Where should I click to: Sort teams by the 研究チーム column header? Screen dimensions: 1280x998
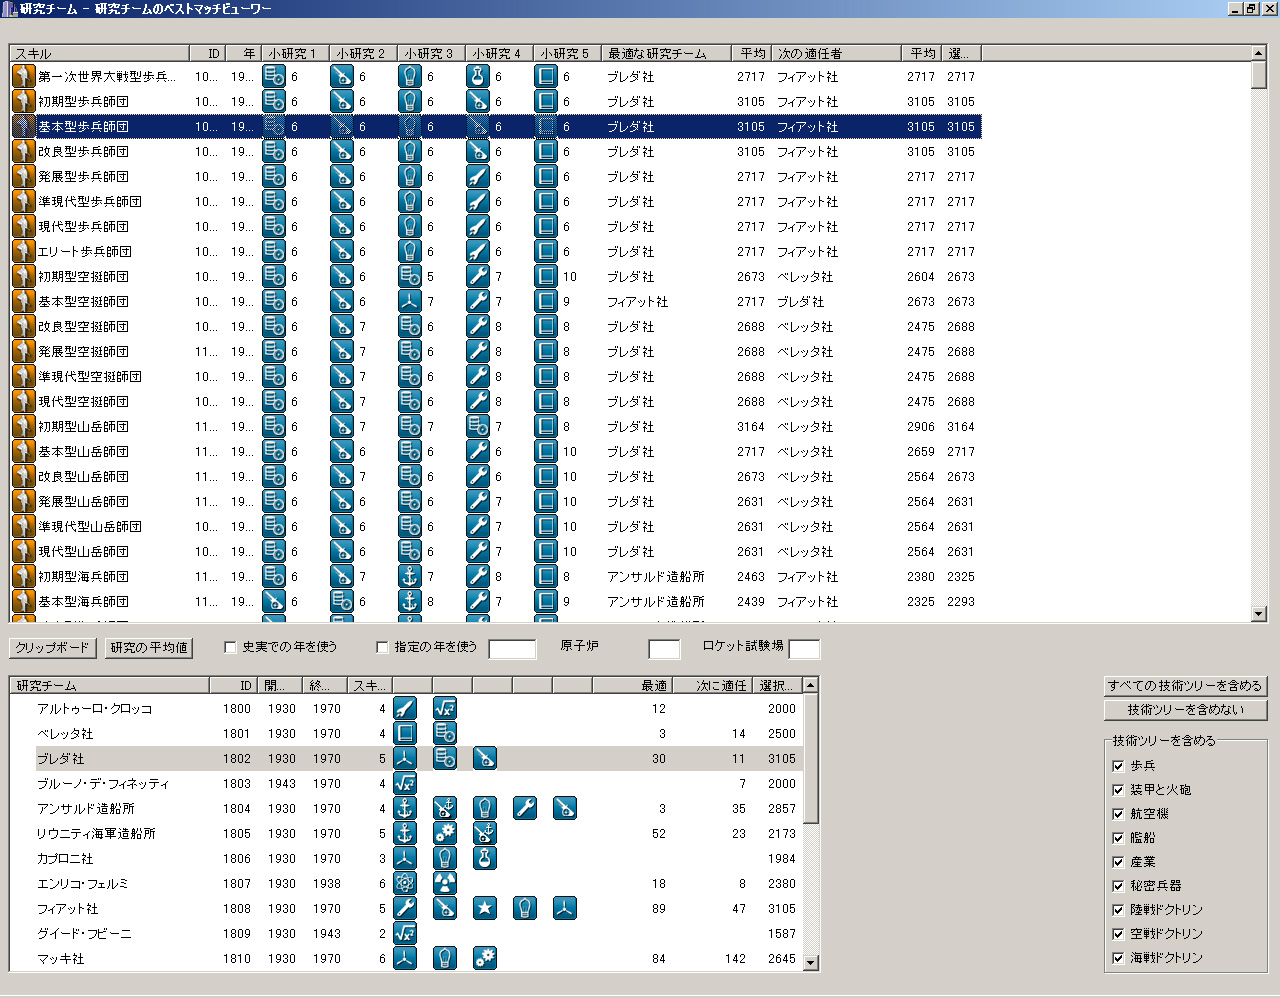[x=110, y=685]
